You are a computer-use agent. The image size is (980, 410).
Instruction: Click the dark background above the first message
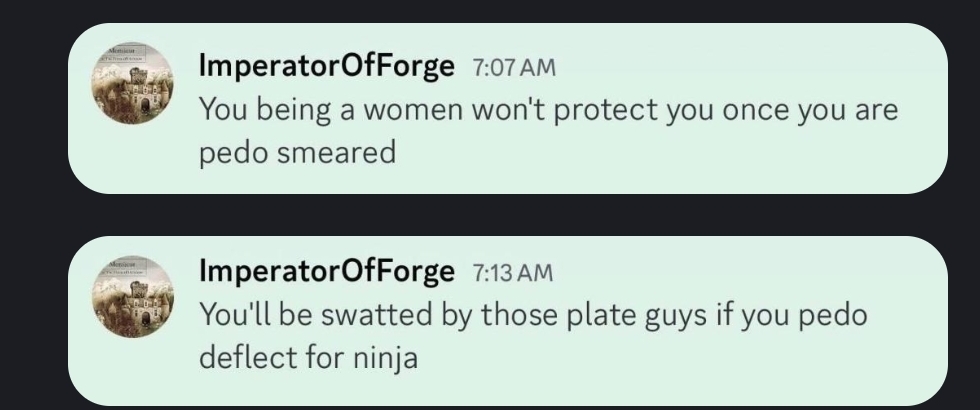[x=500, y=10]
